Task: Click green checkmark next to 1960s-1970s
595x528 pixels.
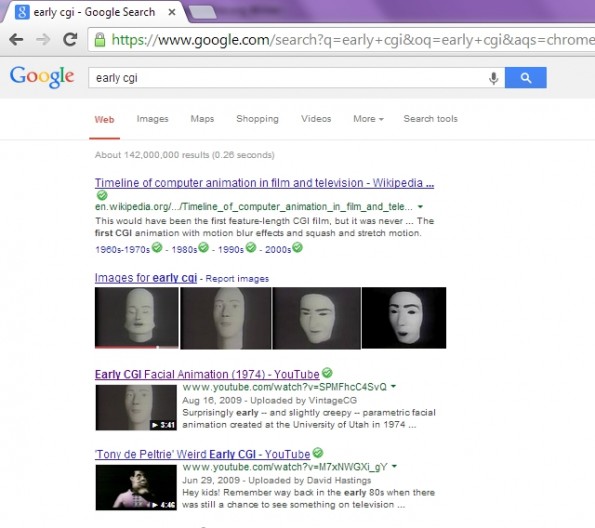Action: click(x=157, y=247)
